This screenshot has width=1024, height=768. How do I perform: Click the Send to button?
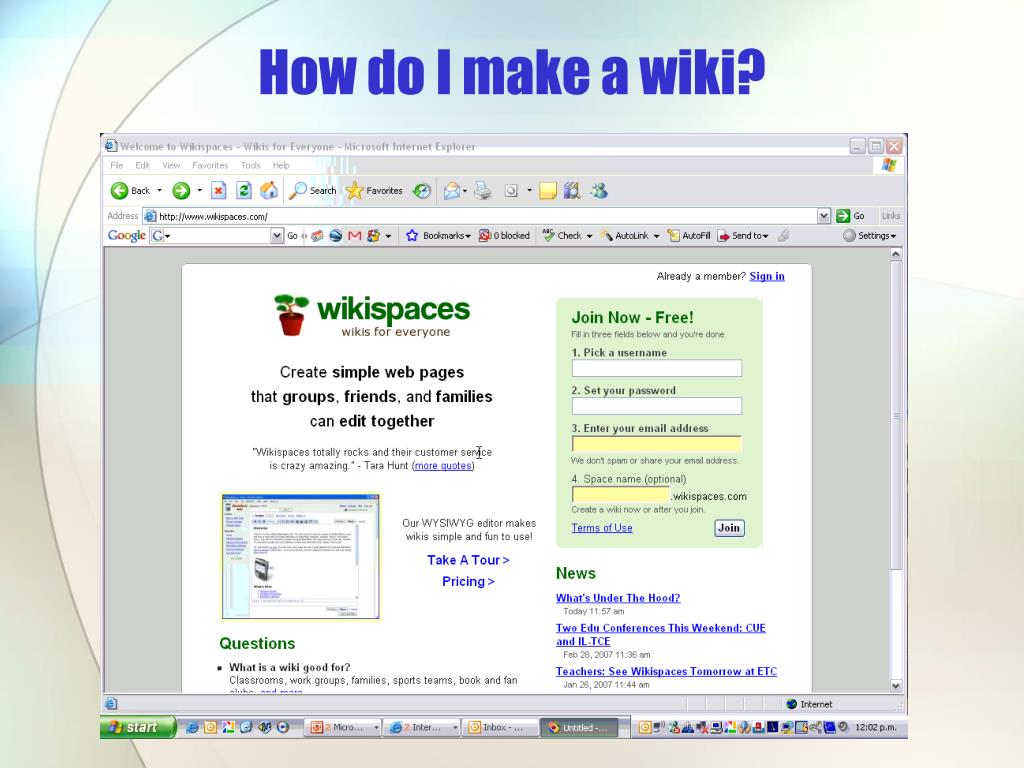[743, 236]
